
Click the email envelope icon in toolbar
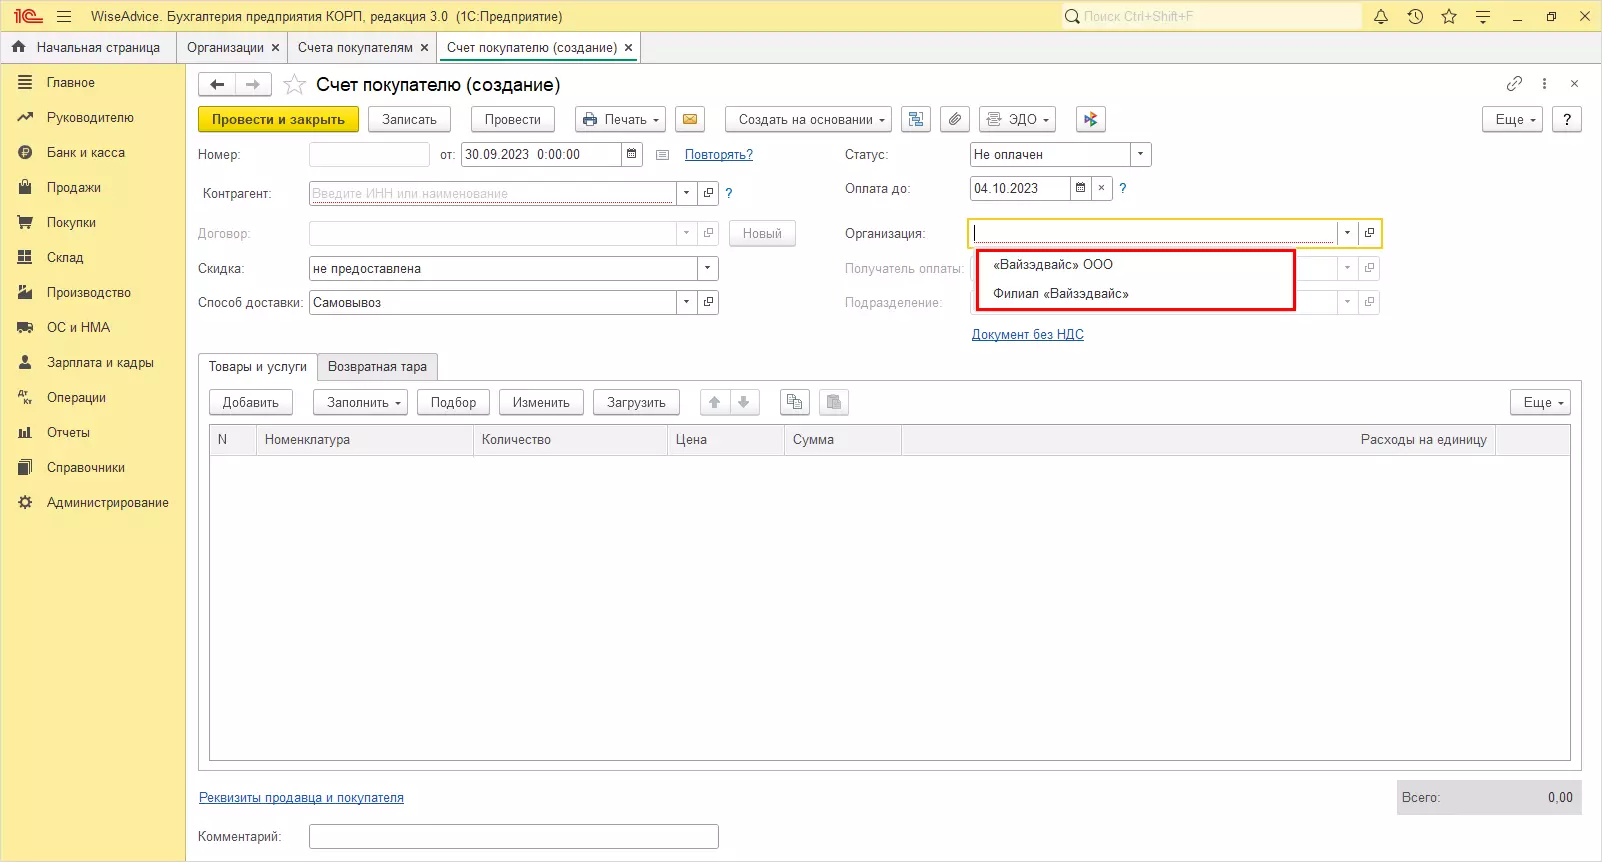[x=689, y=119]
